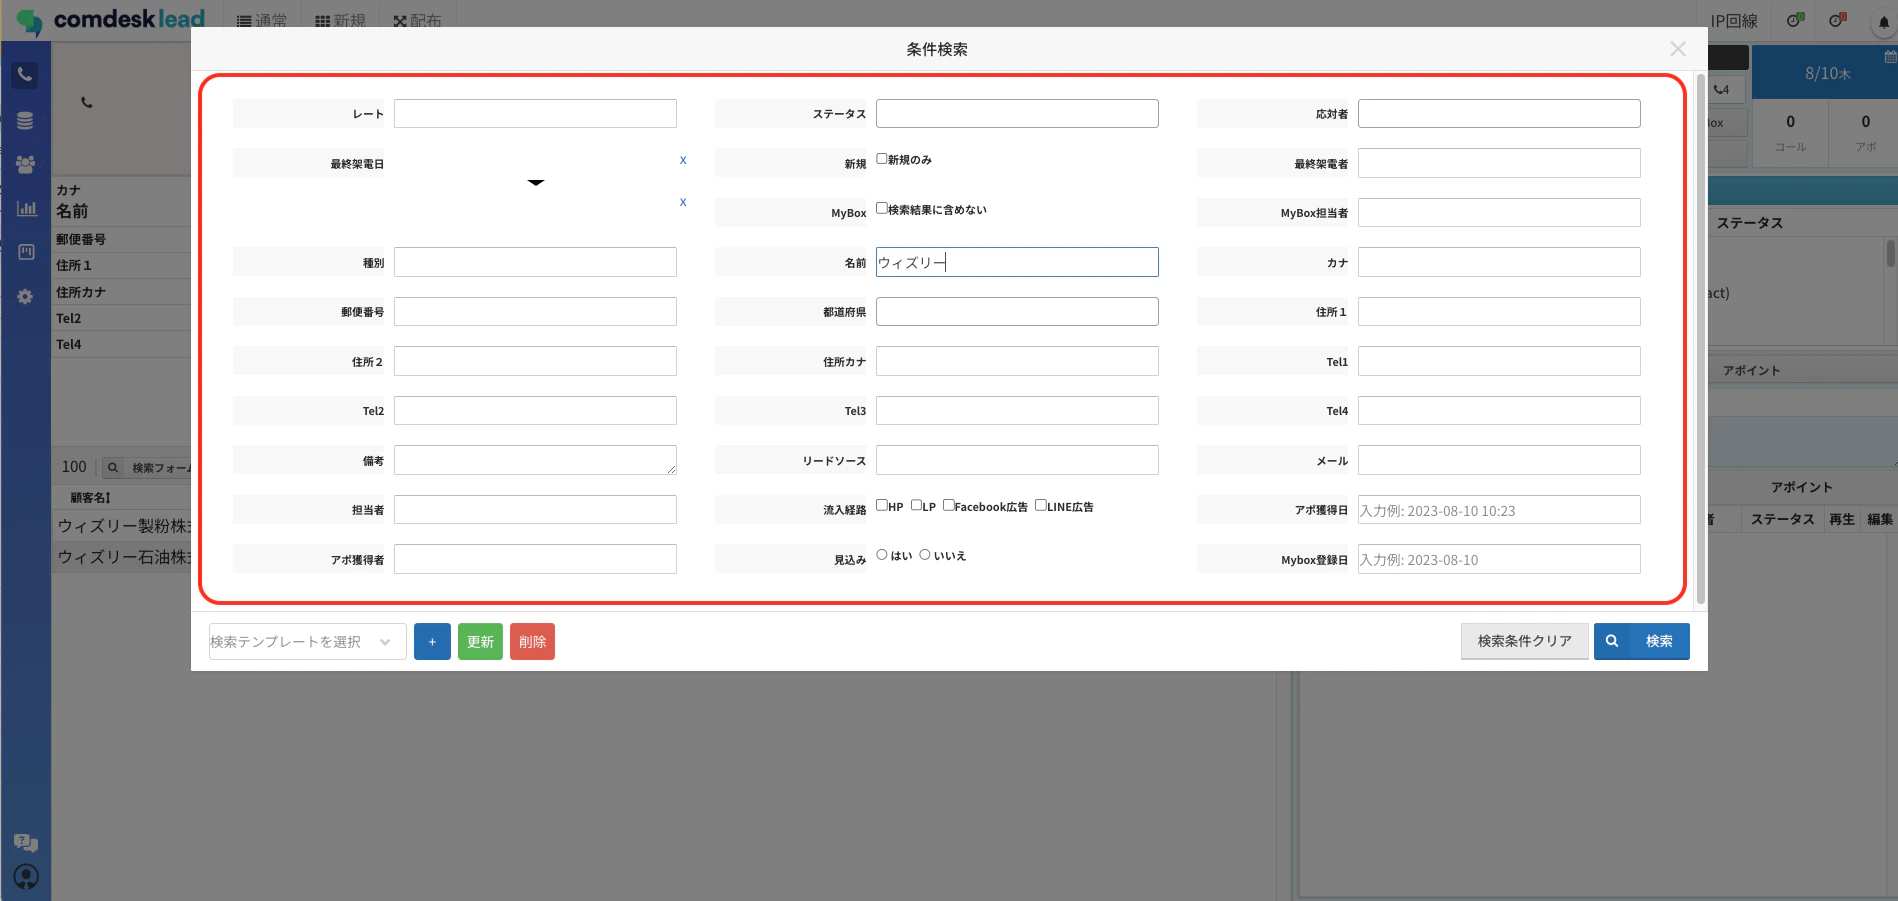Open the clock icon with green badge

[x=1795, y=20]
